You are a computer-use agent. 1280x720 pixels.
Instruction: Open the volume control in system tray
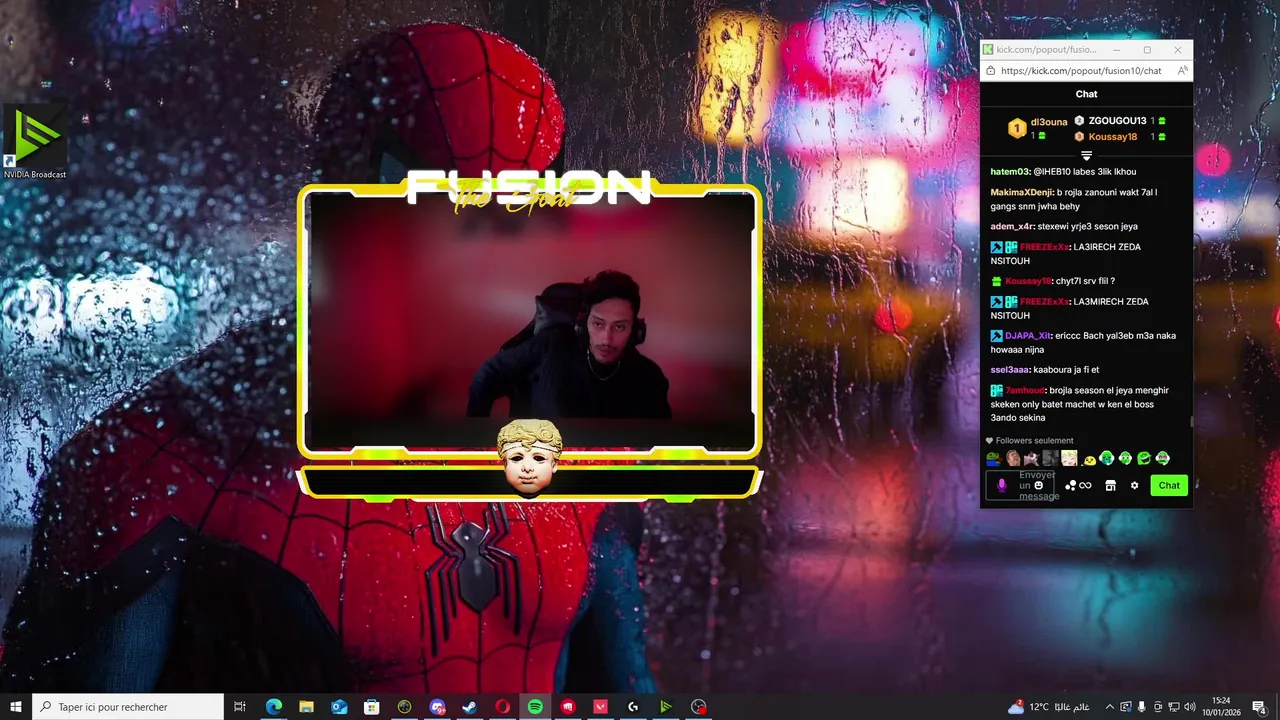(x=1189, y=707)
